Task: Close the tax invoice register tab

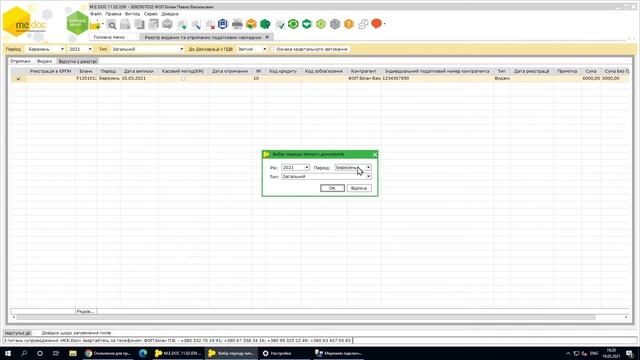Action: 267,37
